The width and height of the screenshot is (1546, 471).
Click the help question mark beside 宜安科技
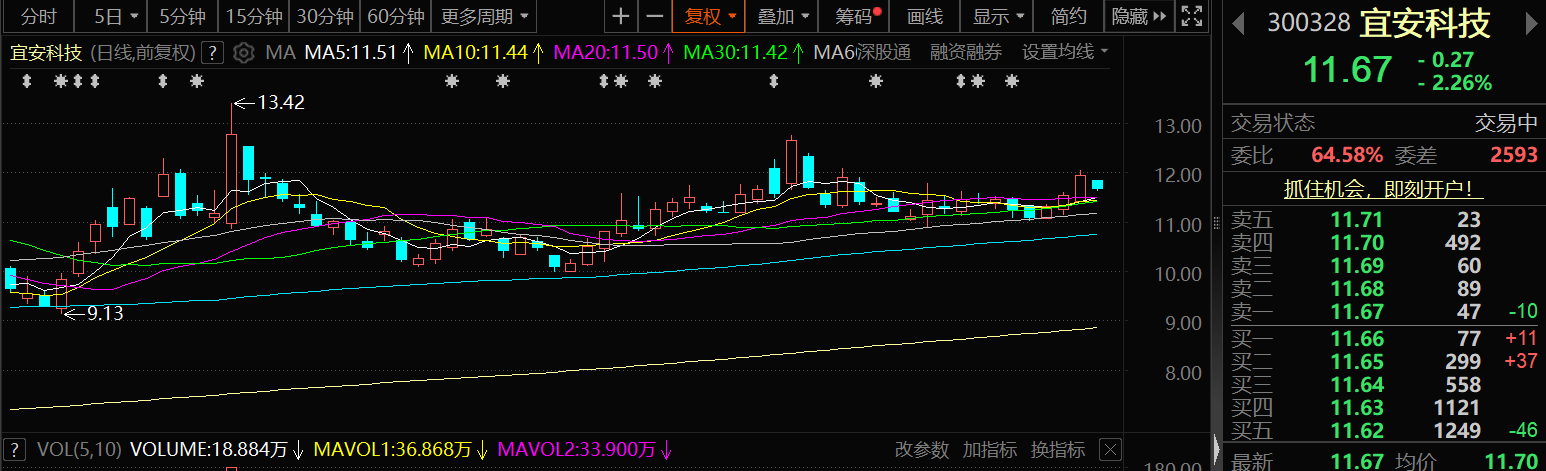click(212, 53)
